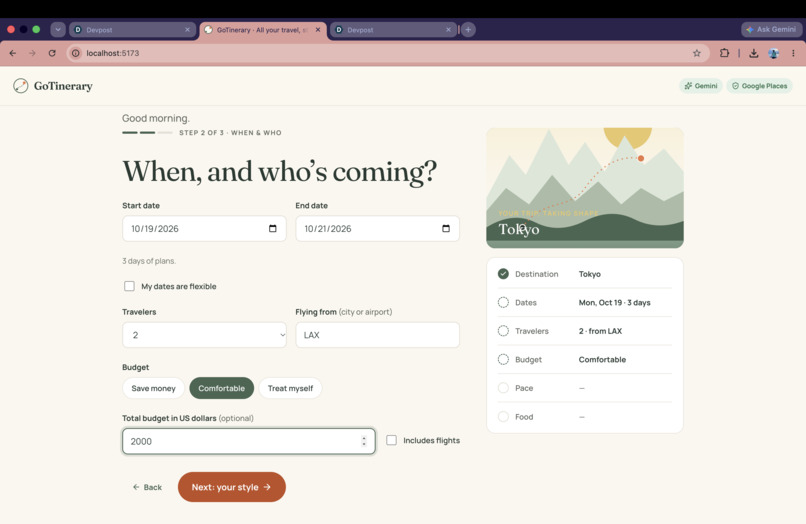Image resolution: width=806 pixels, height=524 pixels.
Task: Switch to the GoTinerary tab
Action: tap(262, 30)
